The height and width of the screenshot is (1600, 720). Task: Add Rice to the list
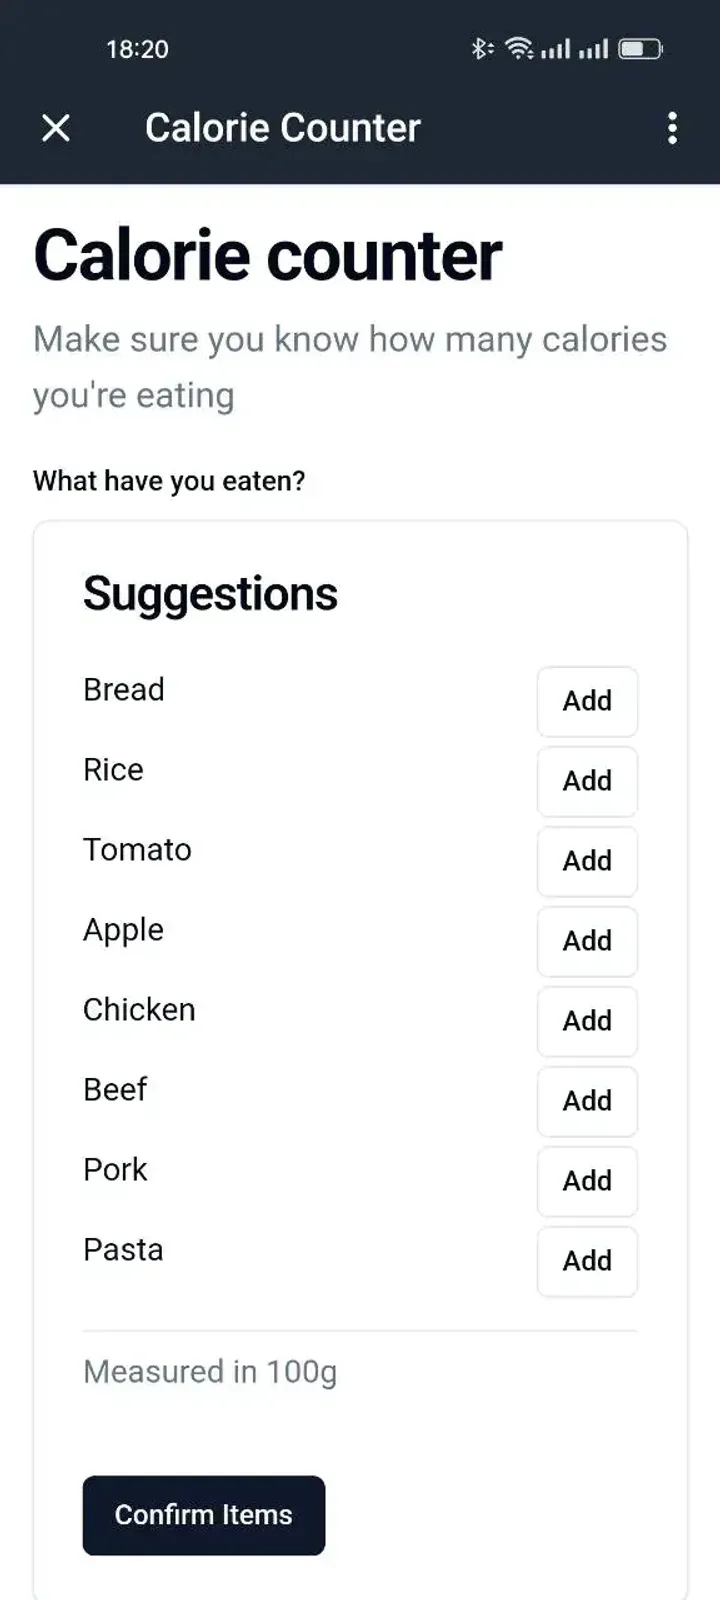click(x=587, y=781)
